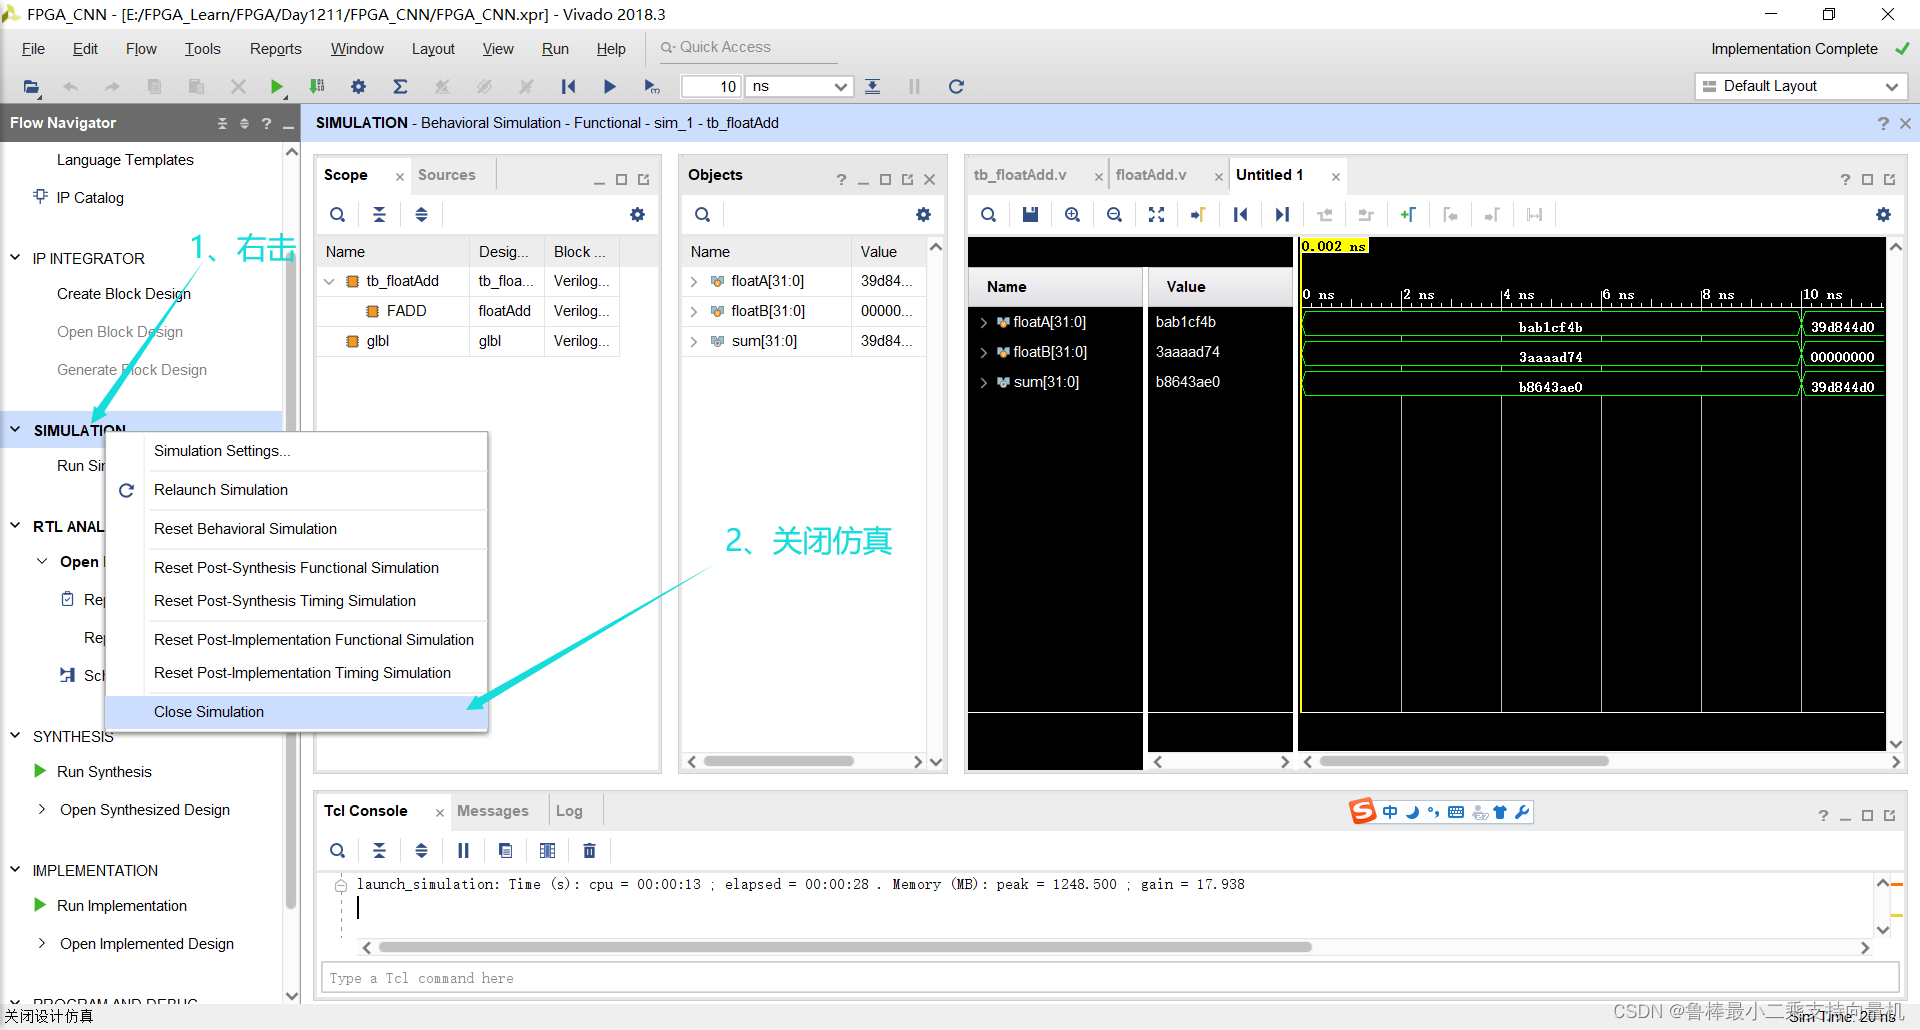The width and height of the screenshot is (1920, 1030).
Task: Click the Tcl Console horizontal scrollbar
Action: (x=845, y=947)
